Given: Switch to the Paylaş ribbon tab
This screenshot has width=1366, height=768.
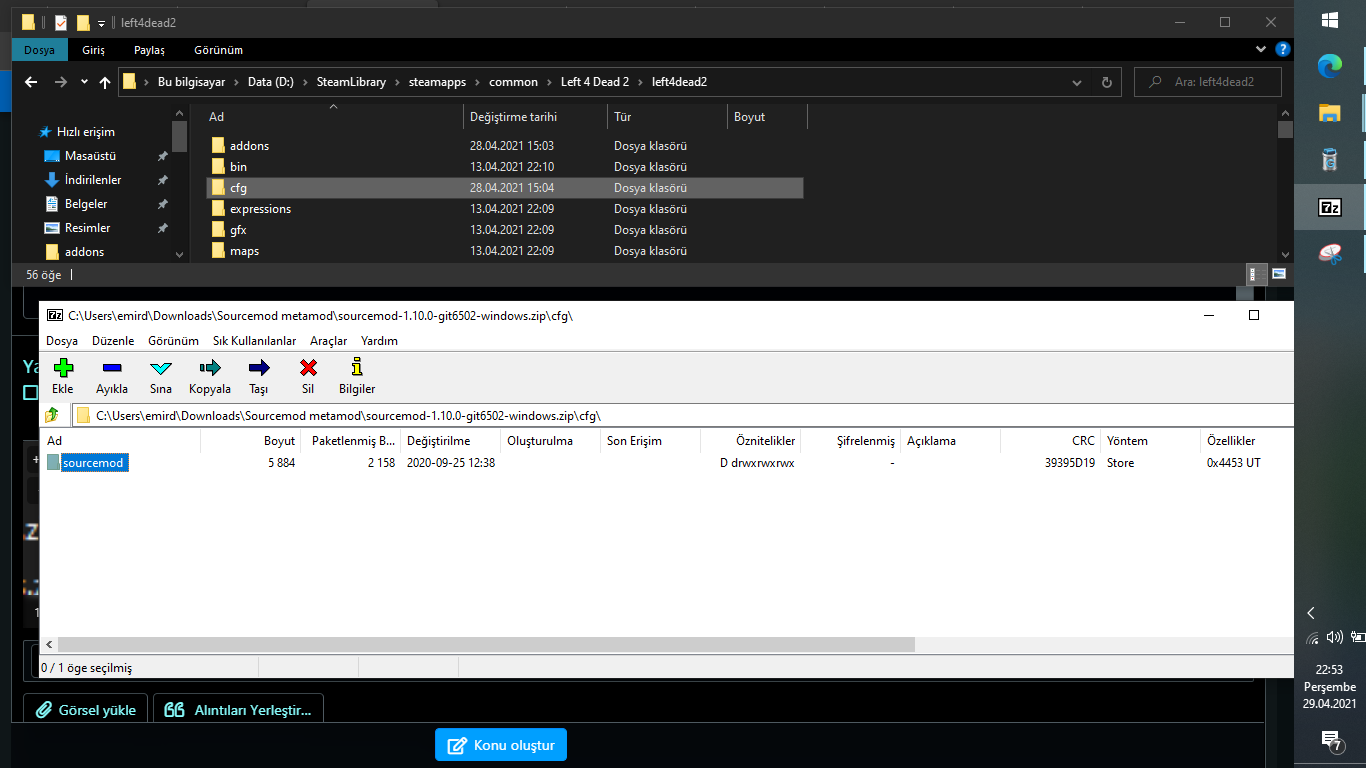Looking at the screenshot, I should click(149, 49).
